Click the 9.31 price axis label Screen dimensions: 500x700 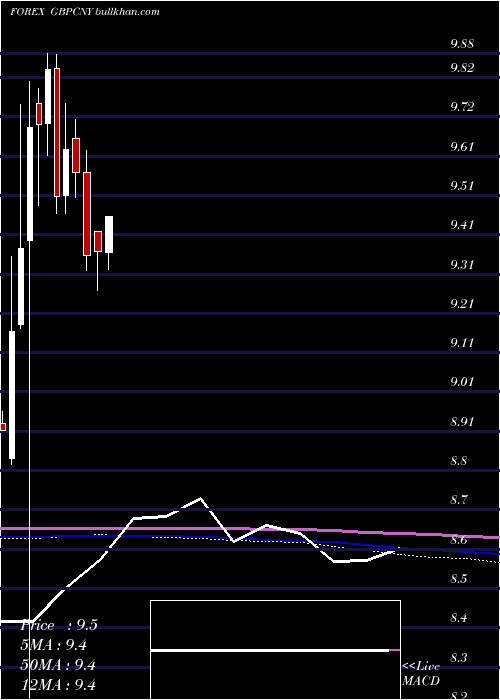[x=462, y=264]
